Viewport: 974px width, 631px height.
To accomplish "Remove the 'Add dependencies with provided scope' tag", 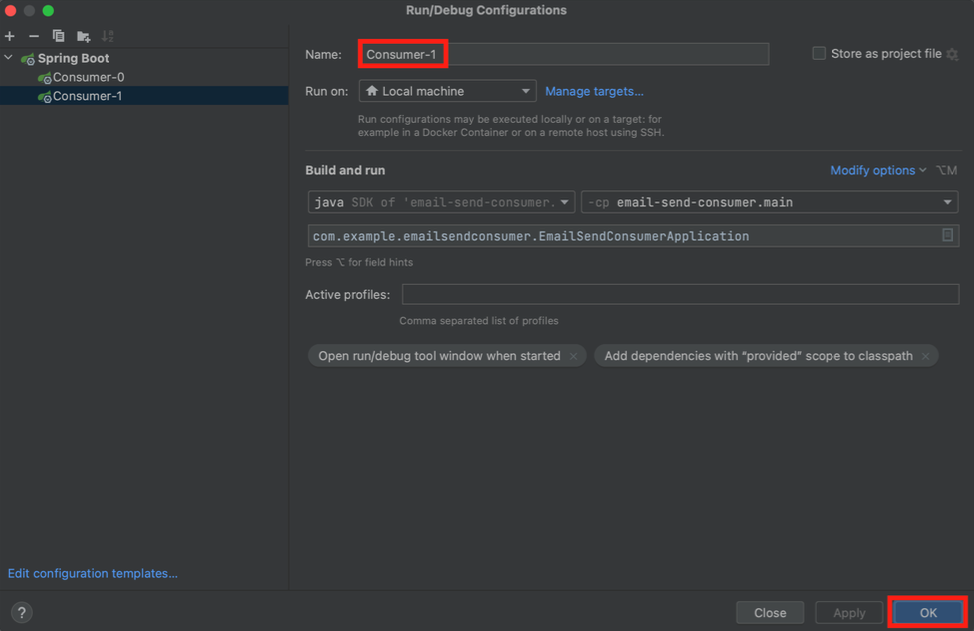I will [x=925, y=356].
